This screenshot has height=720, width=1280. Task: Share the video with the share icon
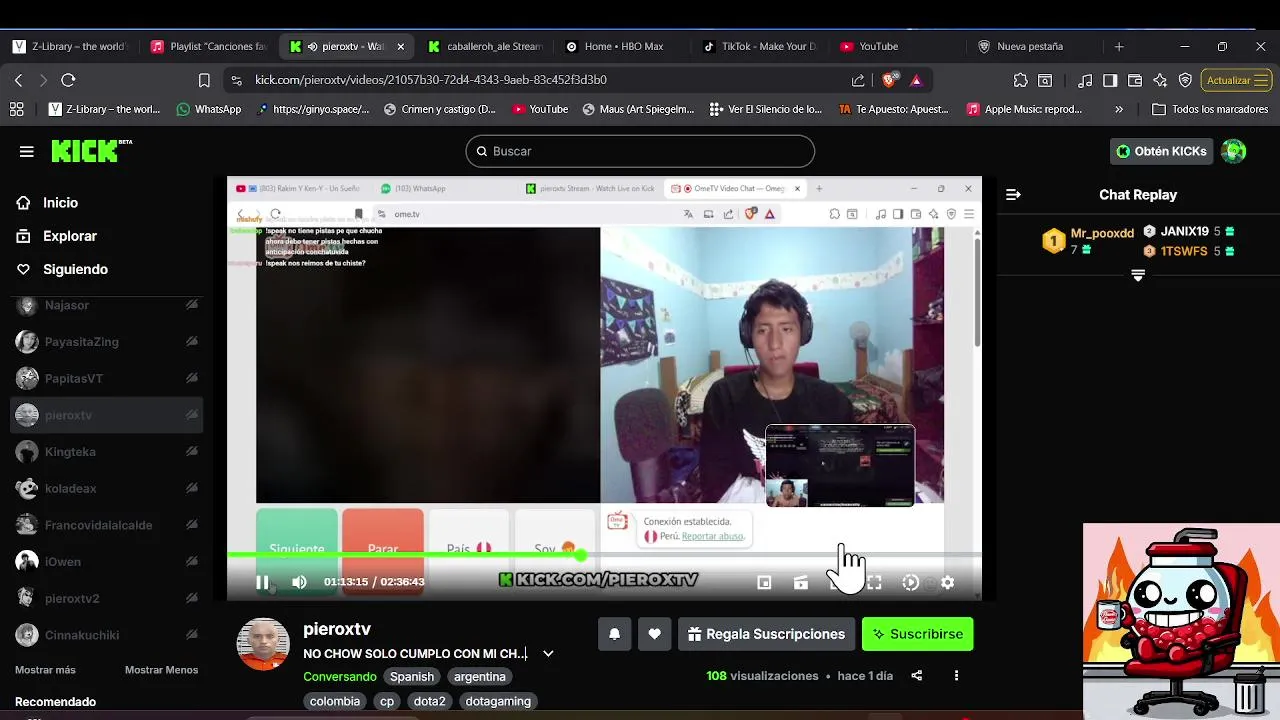pos(917,676)
